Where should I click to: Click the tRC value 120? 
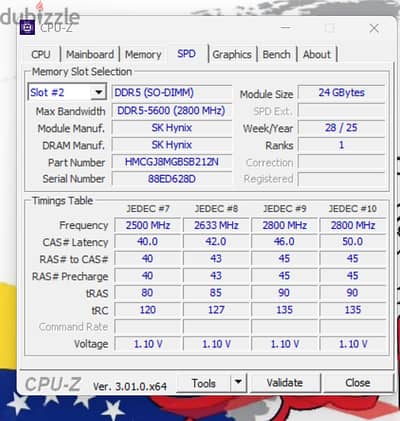(148, 310)
